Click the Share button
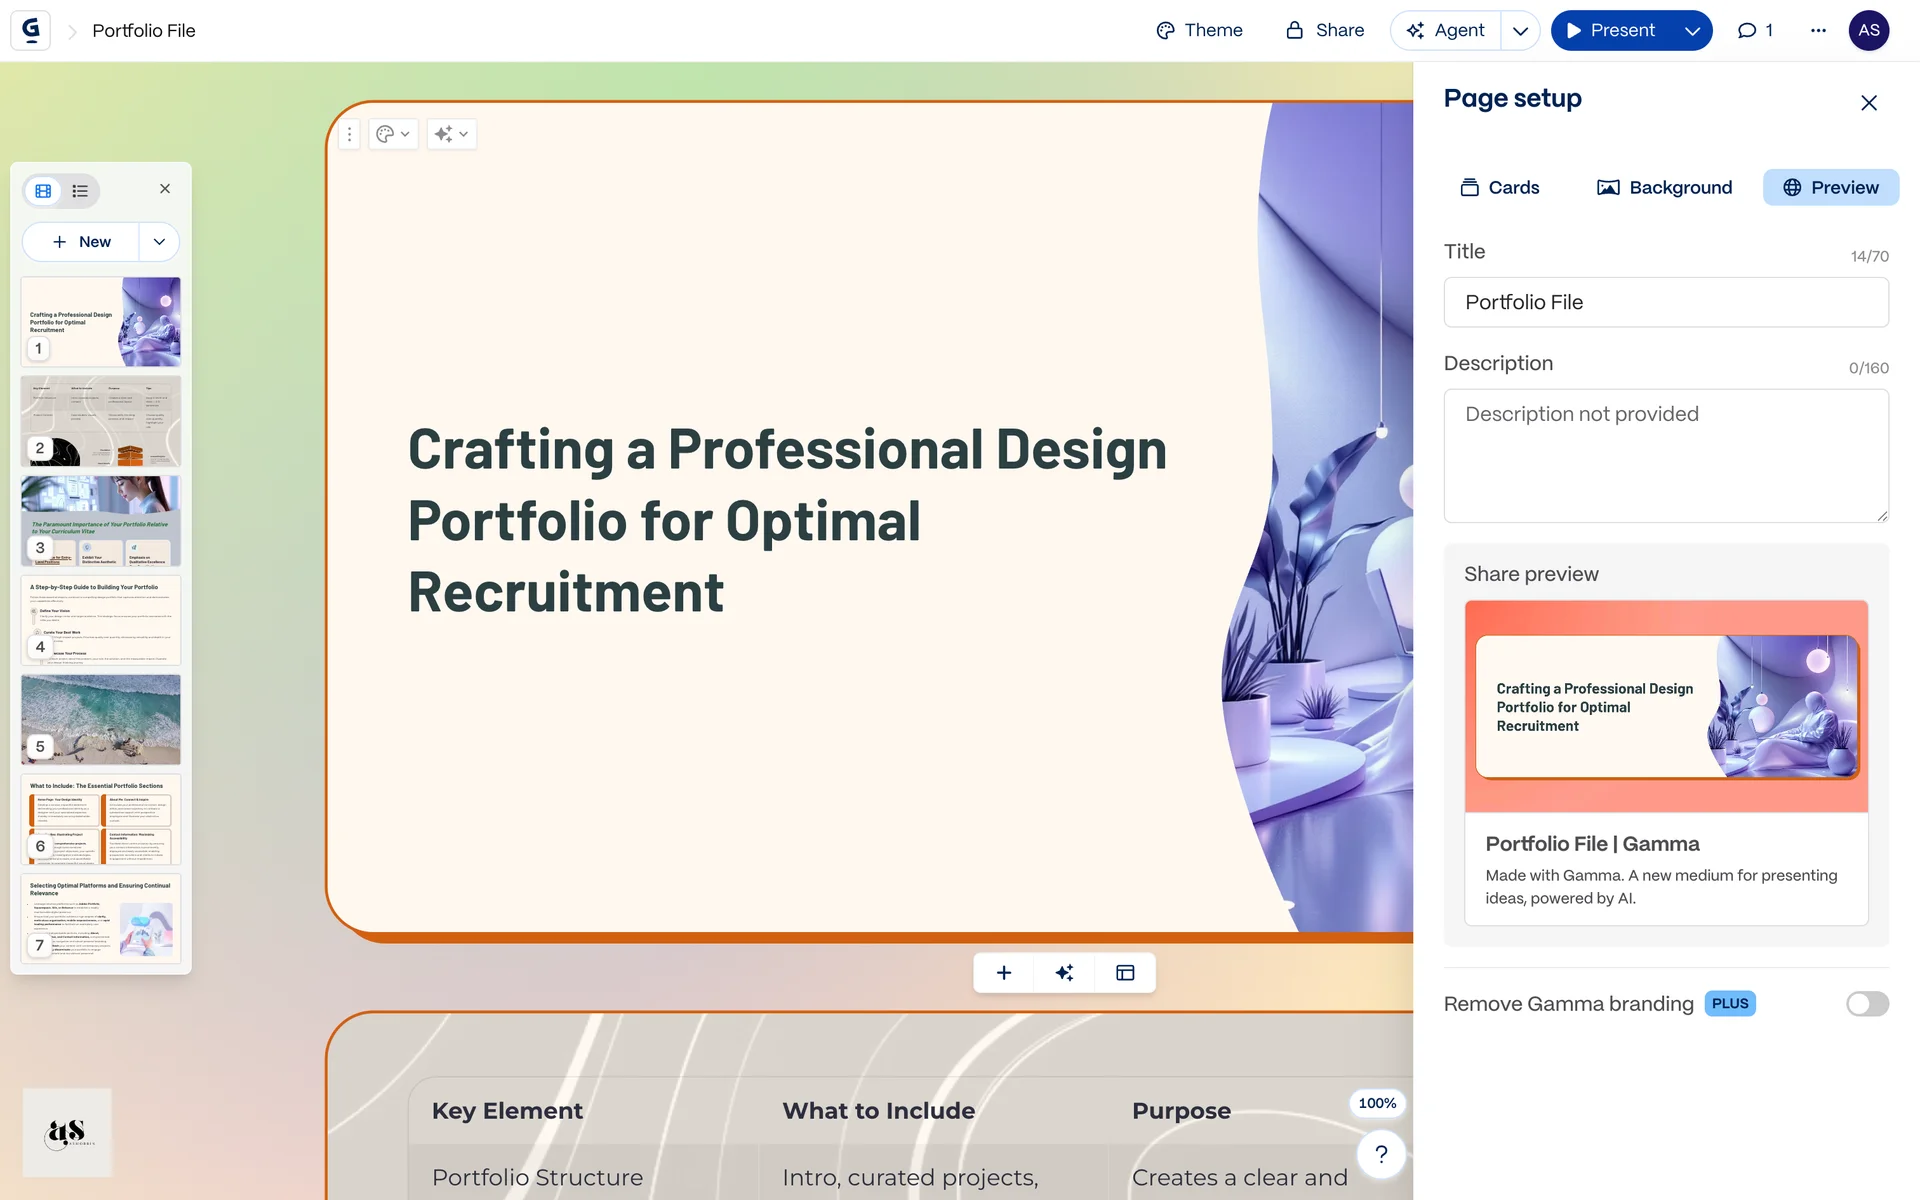The image size is (1920, 1200). click(1325, 30)
